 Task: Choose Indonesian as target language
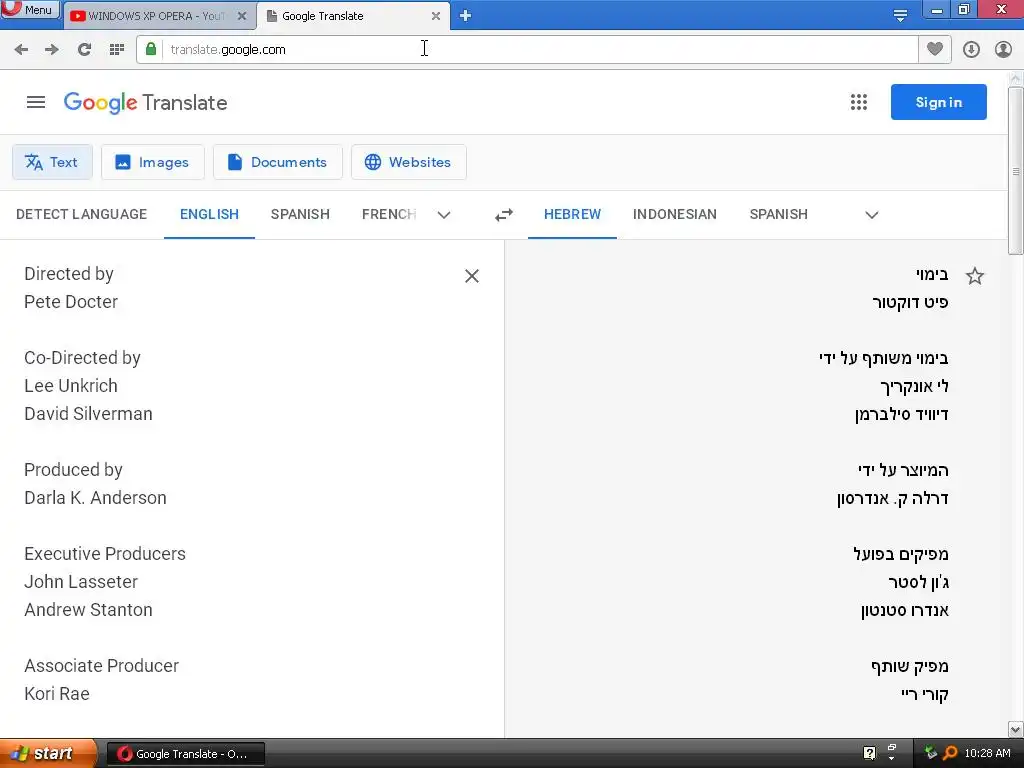coord(675,214)
